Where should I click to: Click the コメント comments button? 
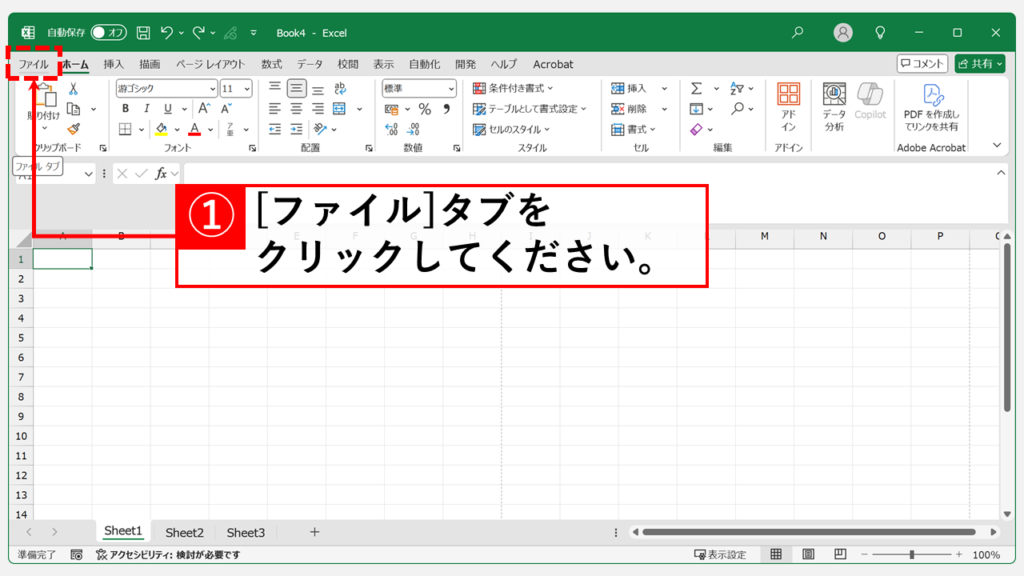(x=922, y=64)
